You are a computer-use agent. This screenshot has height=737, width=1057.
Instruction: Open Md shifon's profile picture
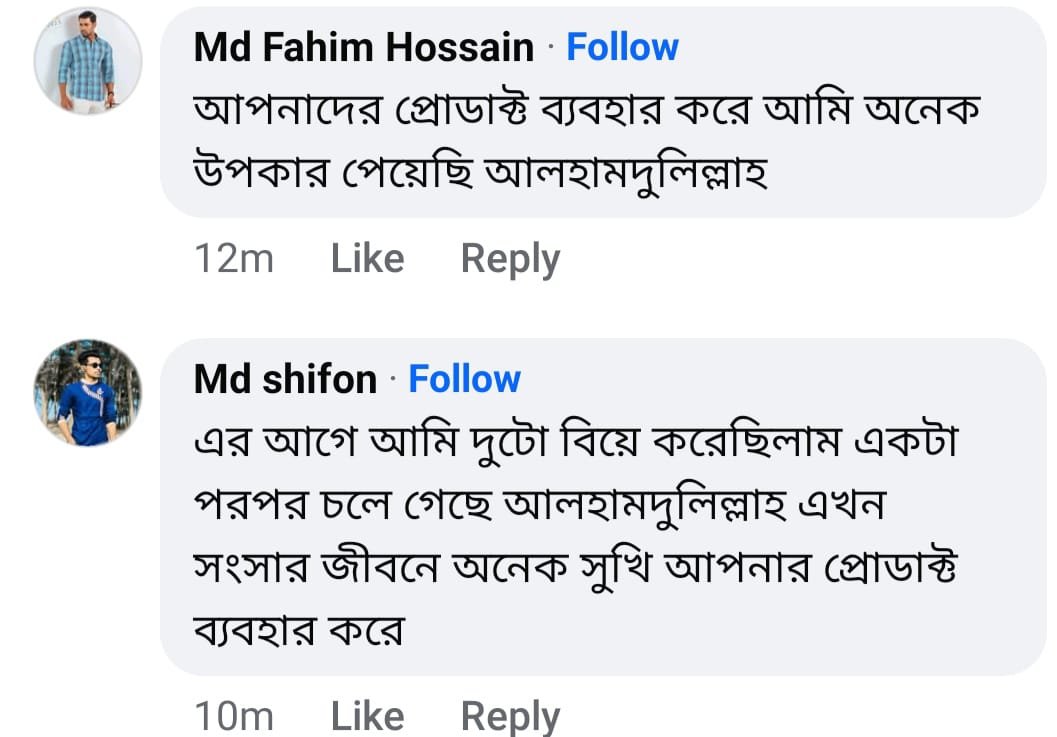pyautogui.click(x=88, y=392)
